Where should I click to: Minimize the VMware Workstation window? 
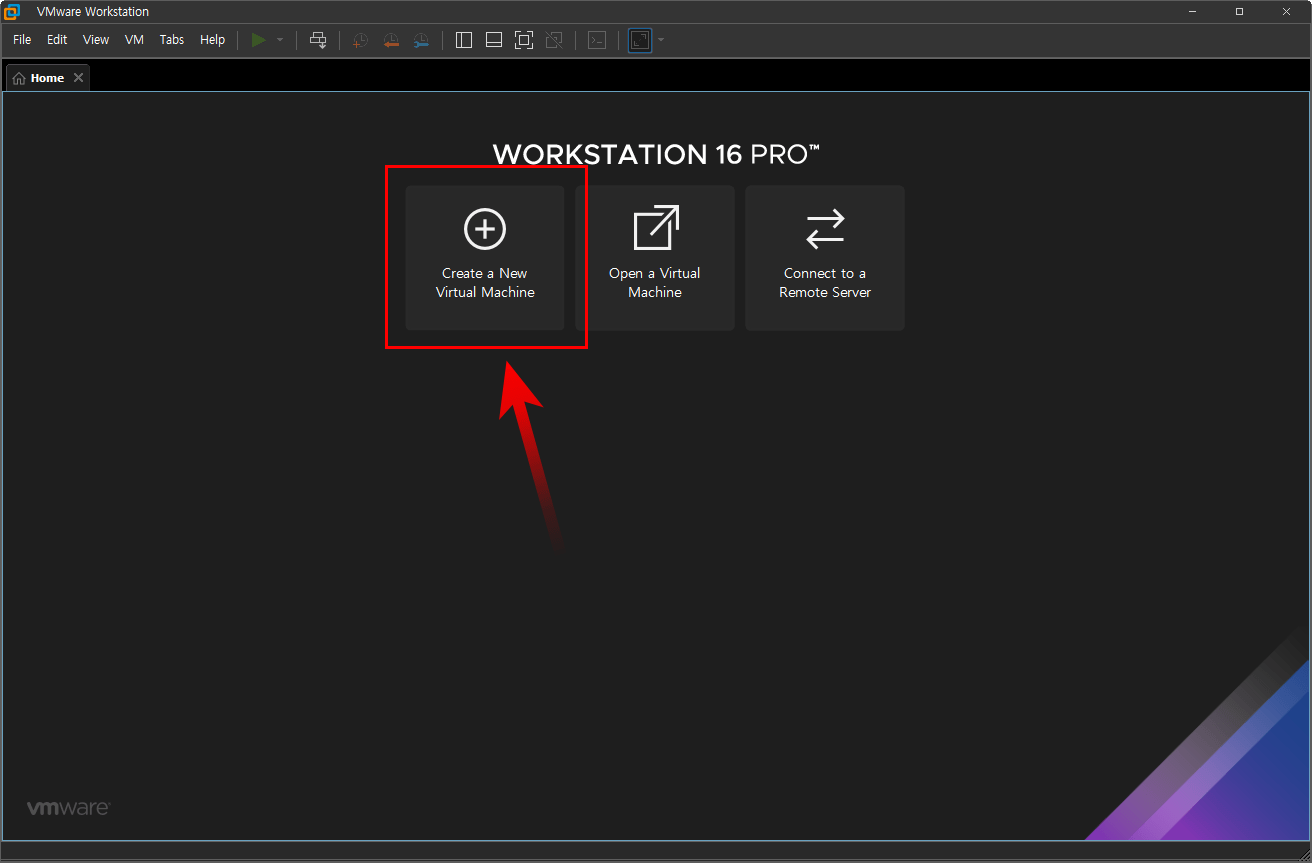tap(1193, 12)
